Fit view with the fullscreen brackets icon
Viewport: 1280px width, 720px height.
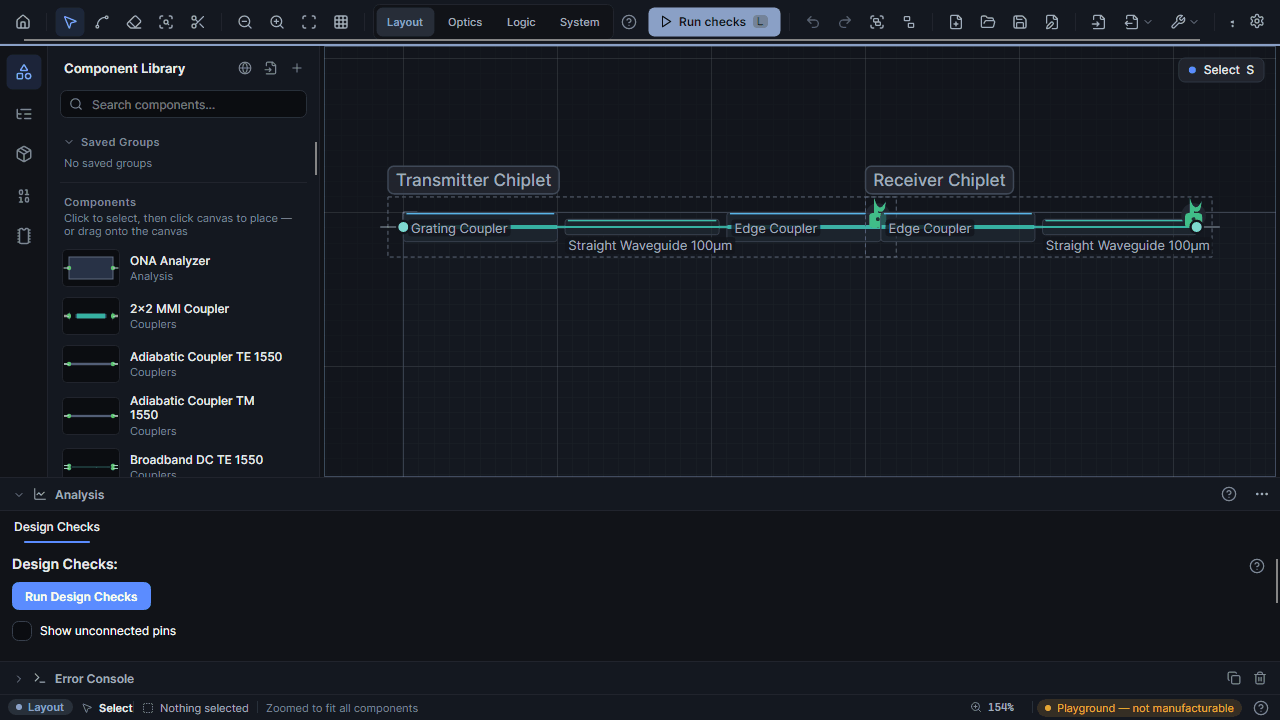tap(309, 22)
